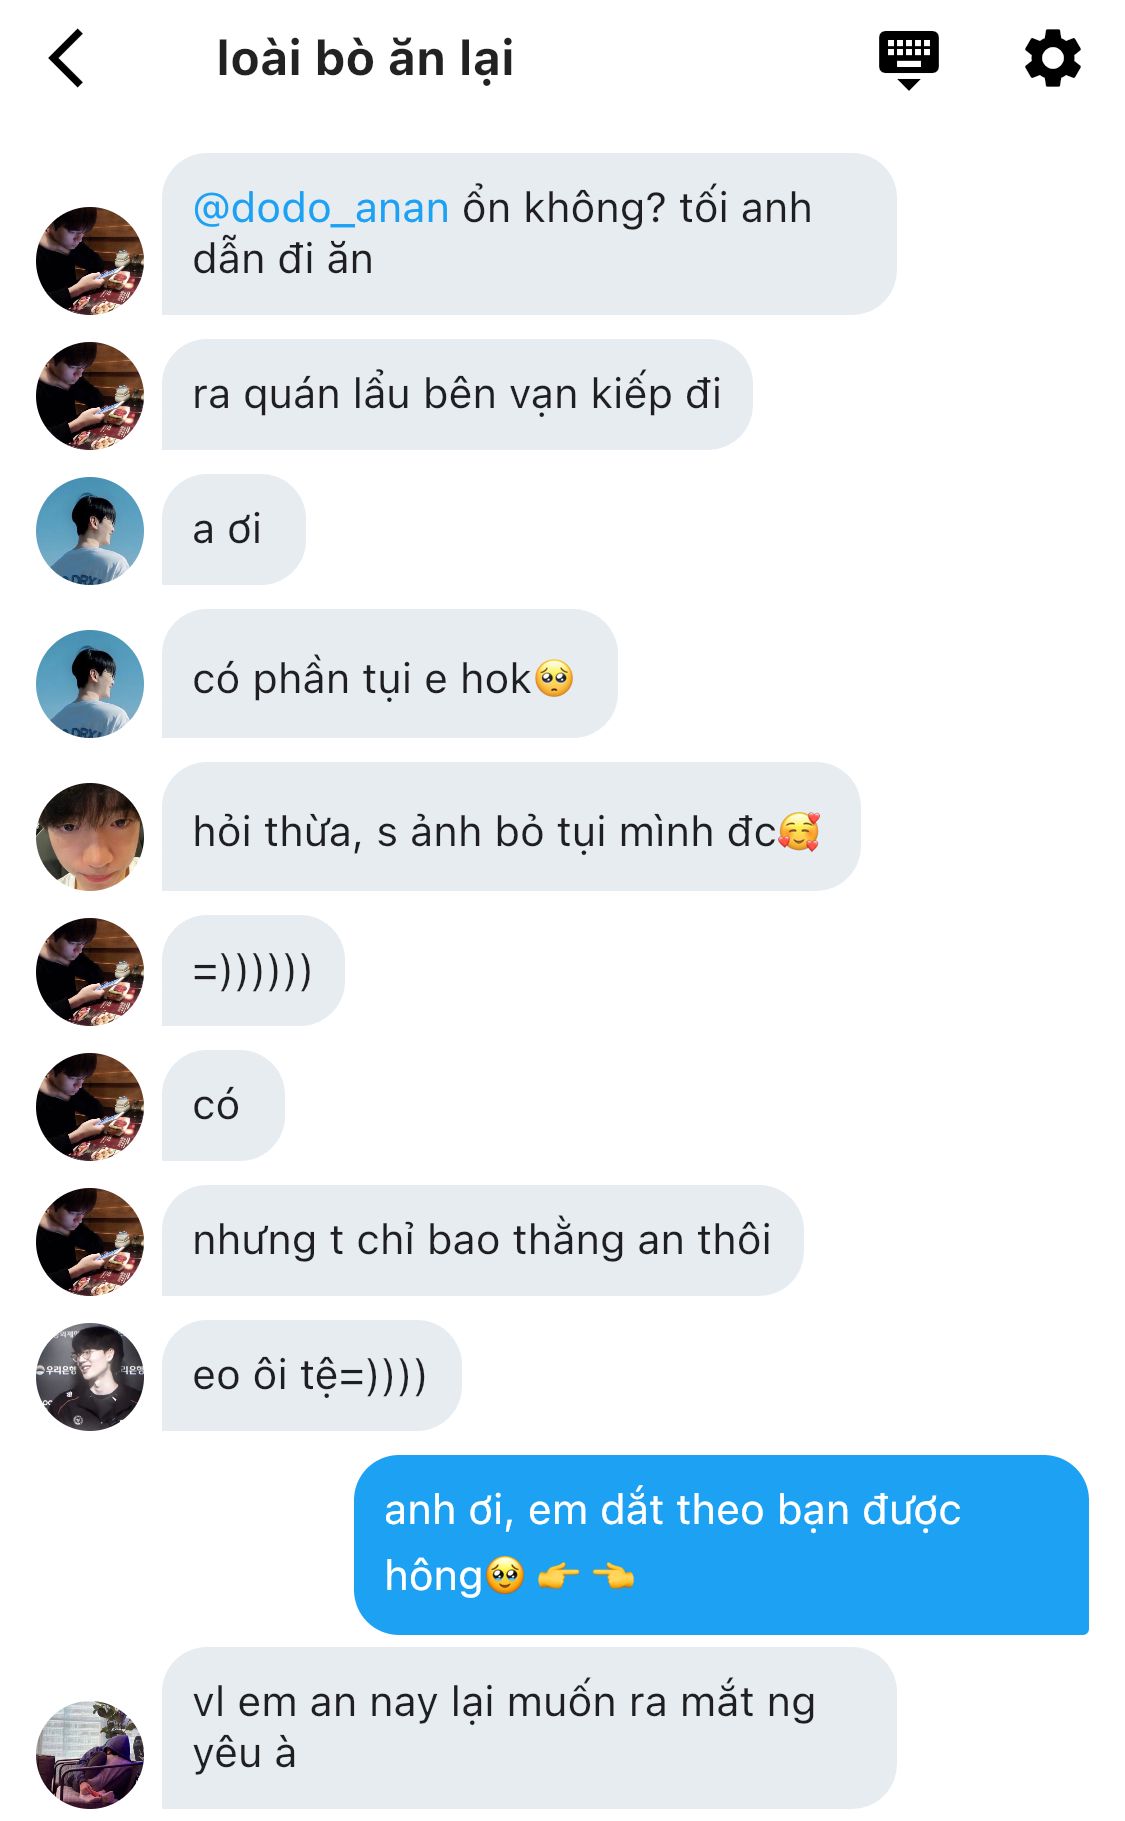Select the '=))))))' message bubble

253,971
